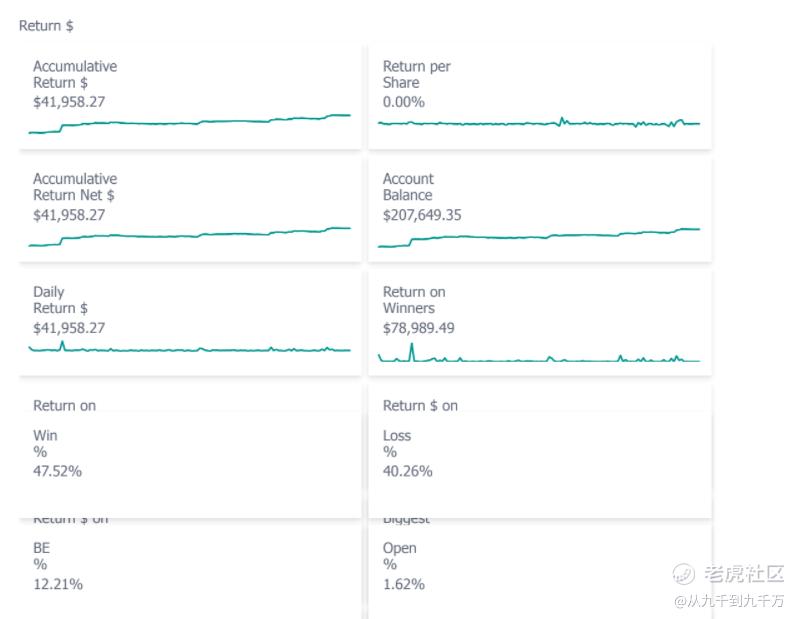This screenshot has height=619, width=799.
Task: Click the Return per Share 0.00% value
Action: click(404, 102)
